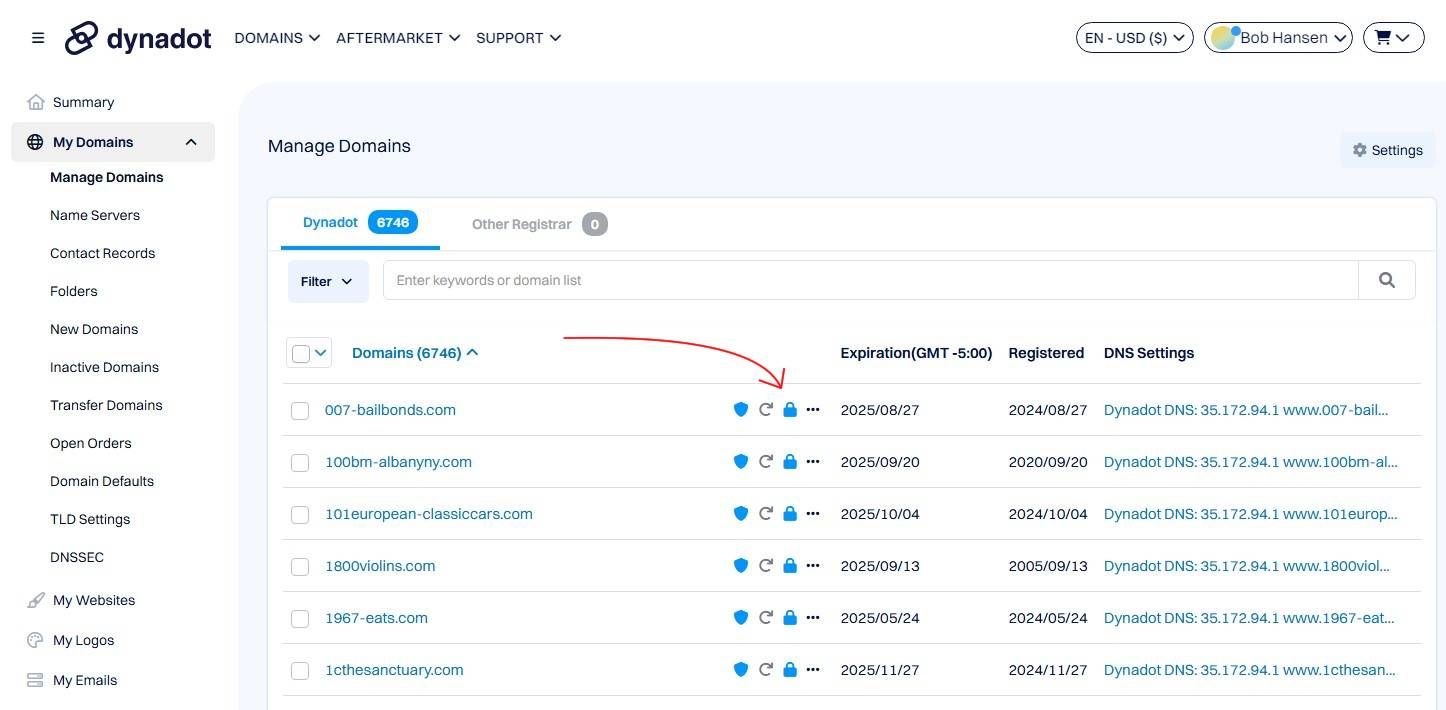Screen dimensions: 1446x710
Task: Click shield icon for 1cthesanctuary.com
Action: click(x=741, y=670)
